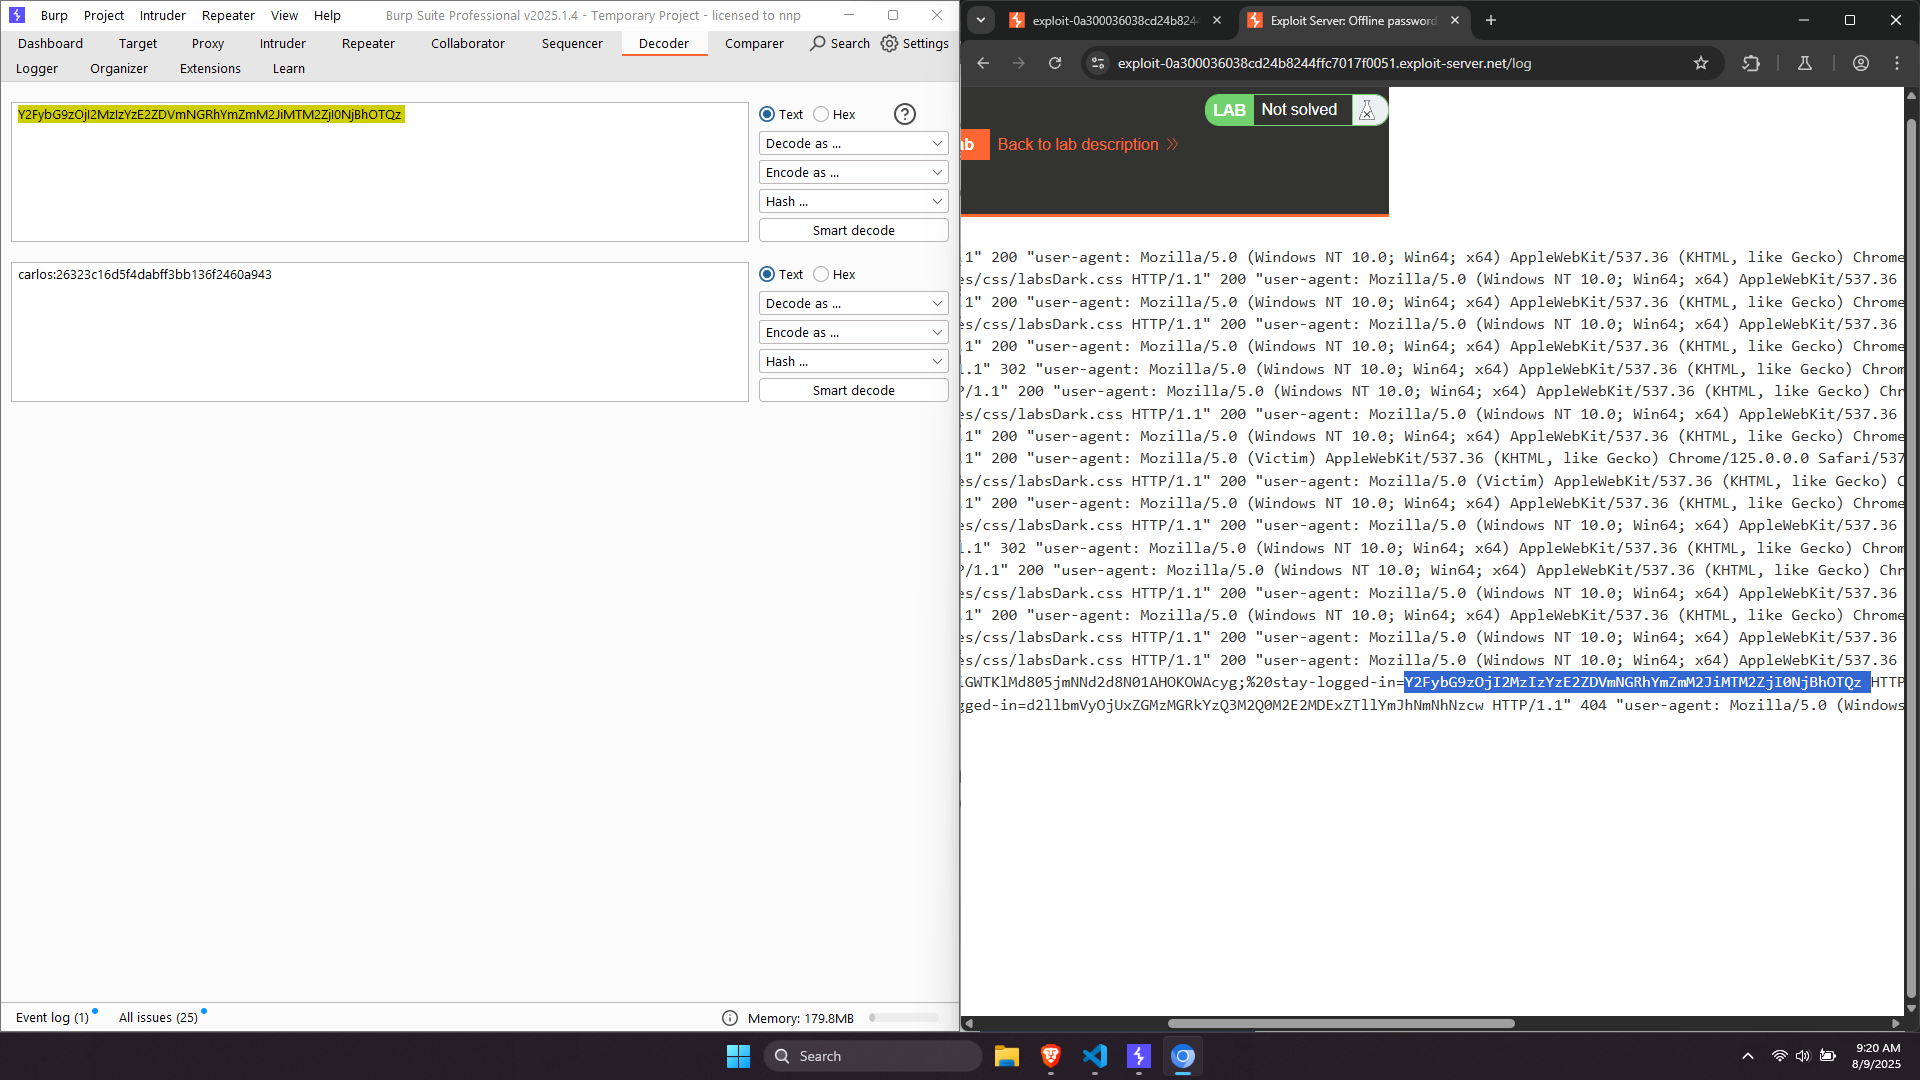Click the Search magnifier icon in Burp
The image size is (1920, 1080).
pos(818,43)
